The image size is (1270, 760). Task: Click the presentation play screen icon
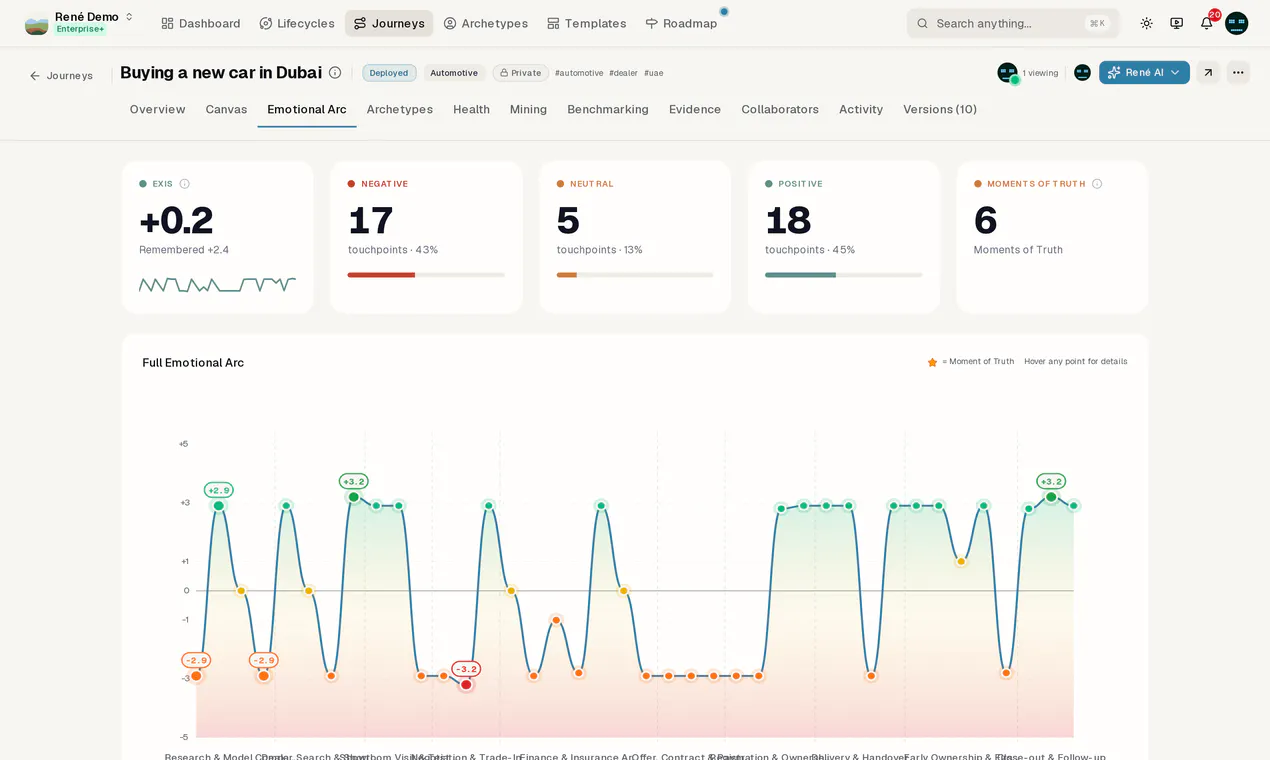click(1177, 23)
